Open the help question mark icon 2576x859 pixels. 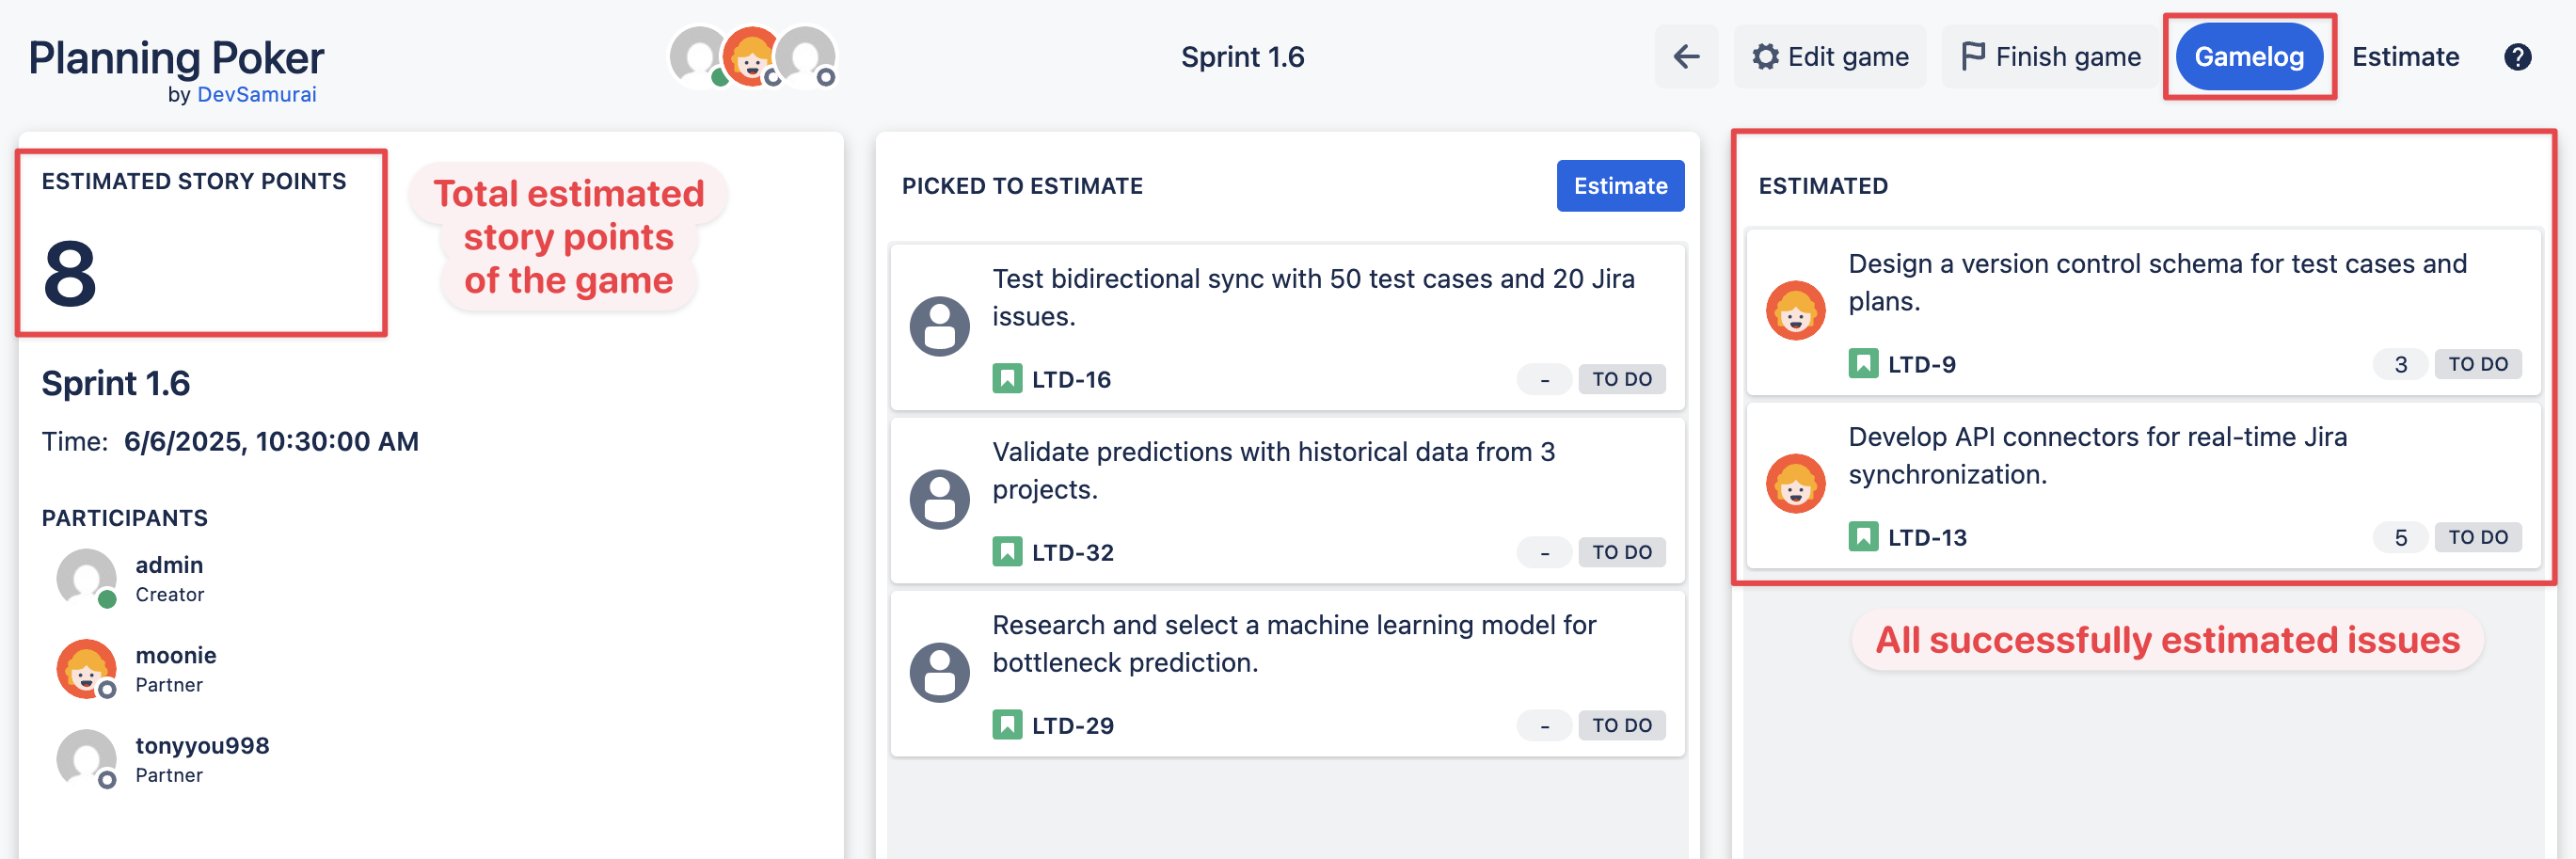[x=2517, y=57]
